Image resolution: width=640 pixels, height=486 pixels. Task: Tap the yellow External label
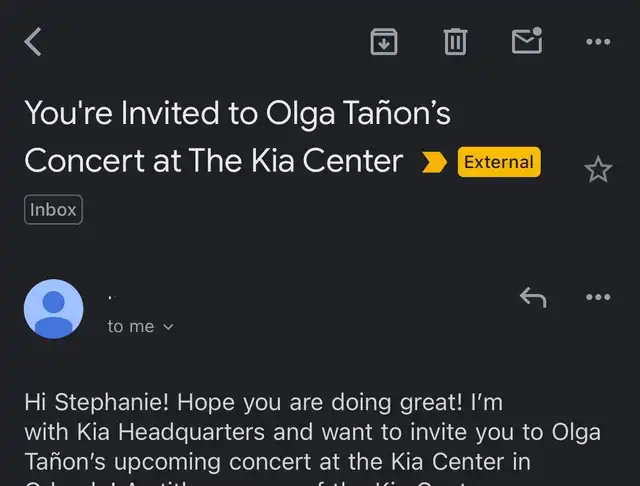[499, 162]
